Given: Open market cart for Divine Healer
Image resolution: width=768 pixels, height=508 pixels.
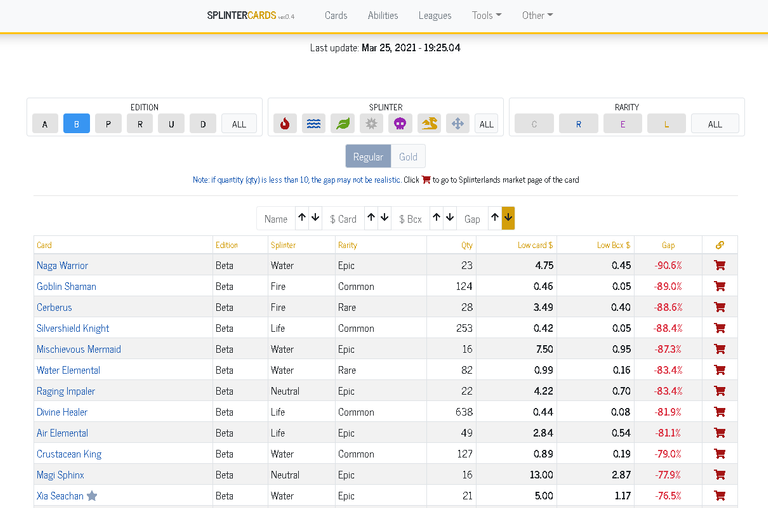Looking at the screenshot, I should pyautogui.click(x=720, y=412).
